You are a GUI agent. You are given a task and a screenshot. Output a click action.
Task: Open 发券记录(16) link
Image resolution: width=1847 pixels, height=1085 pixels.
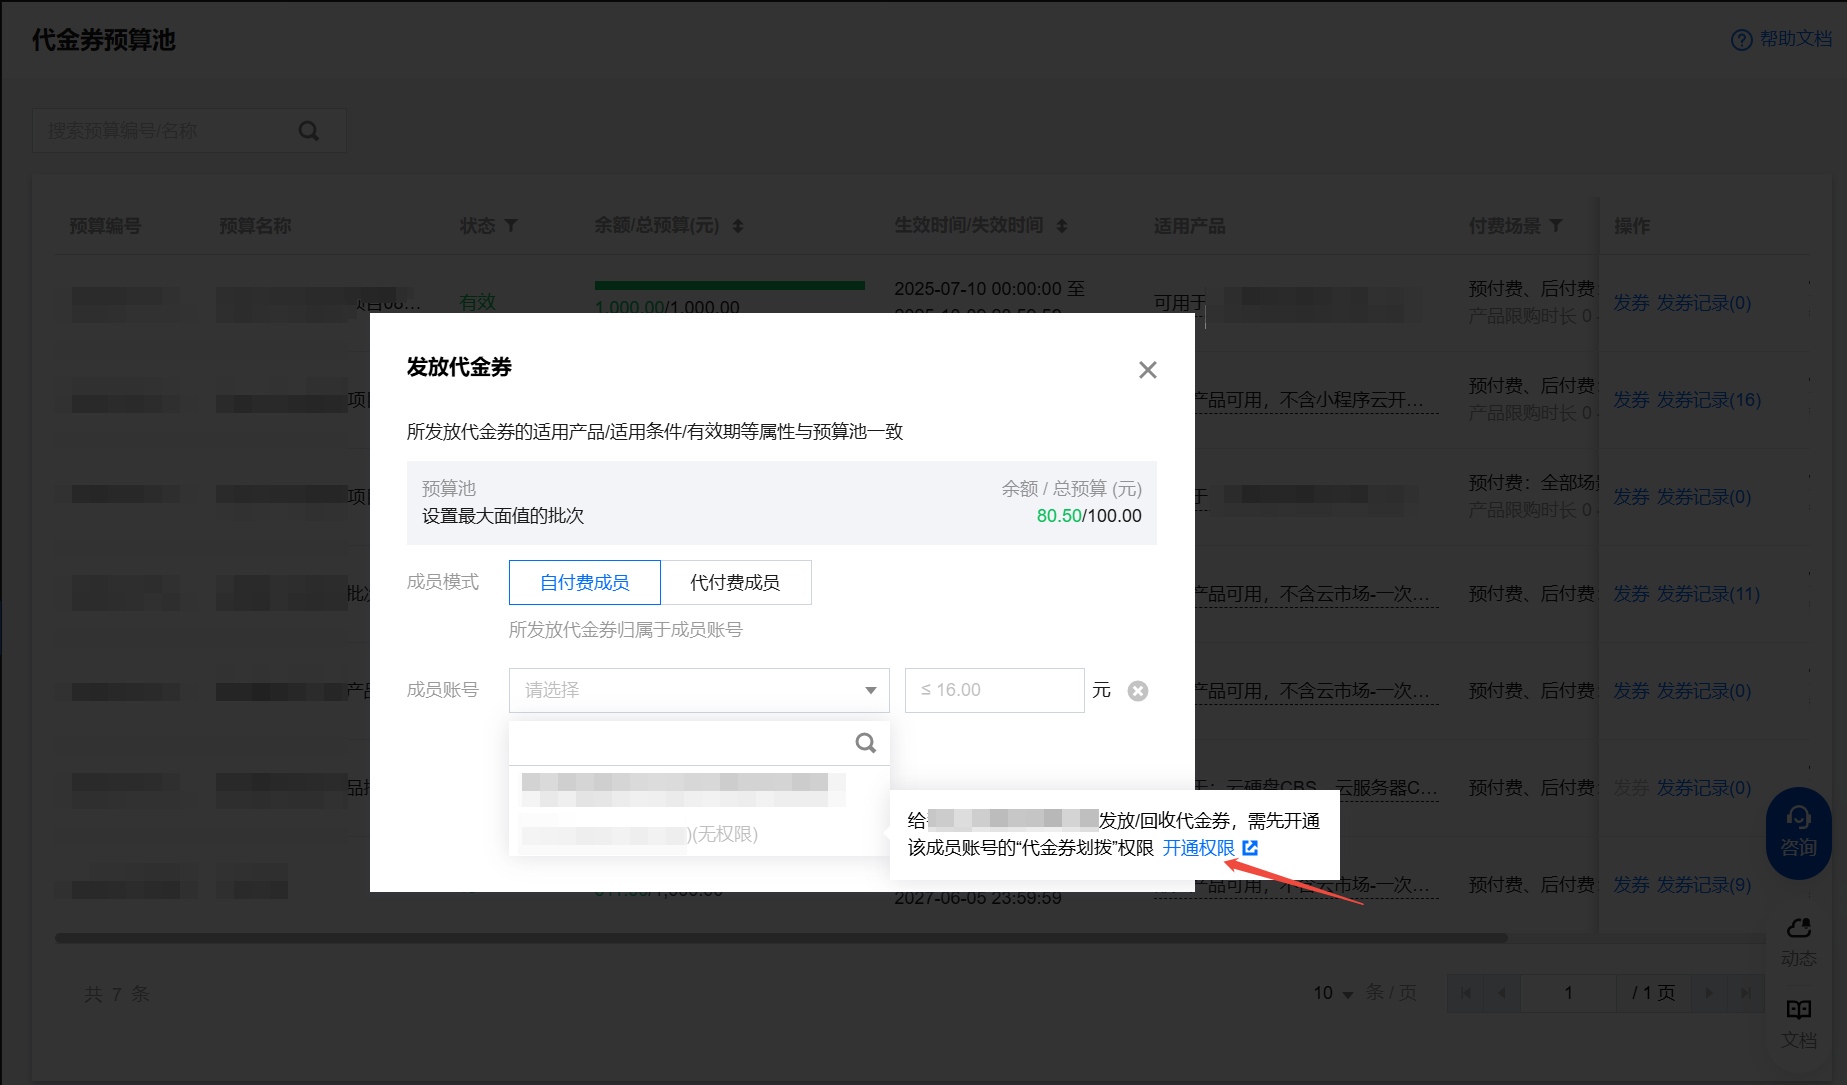click(x=1708, y=400)
